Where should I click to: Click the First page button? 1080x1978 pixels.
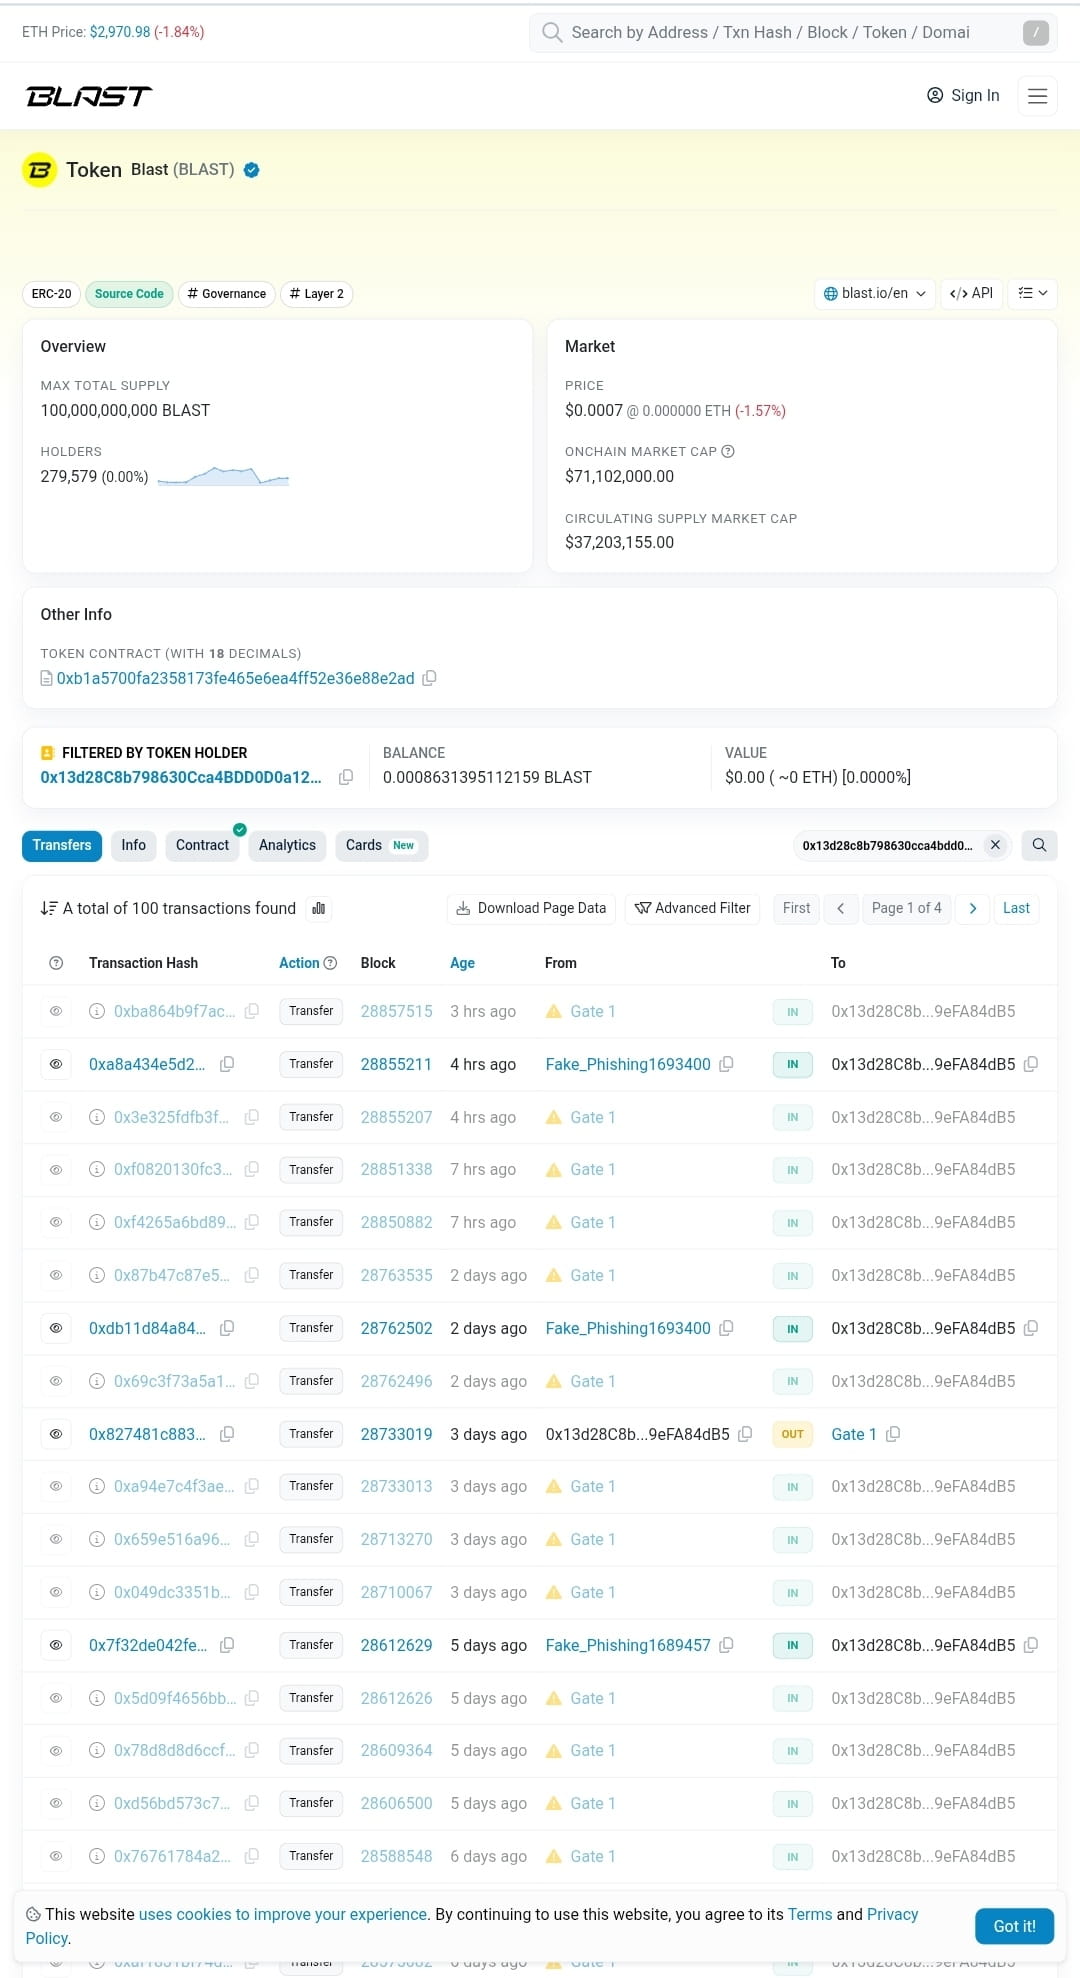pyautogui.click(x=796, y=908)
